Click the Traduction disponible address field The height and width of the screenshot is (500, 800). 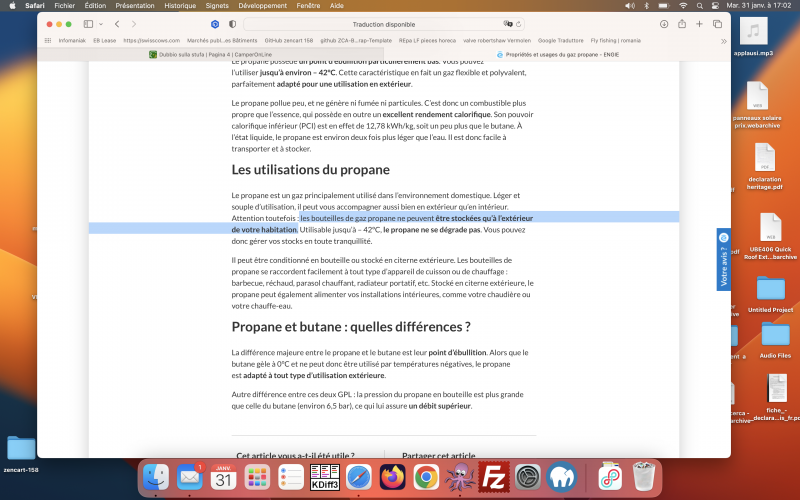(384, 24)
